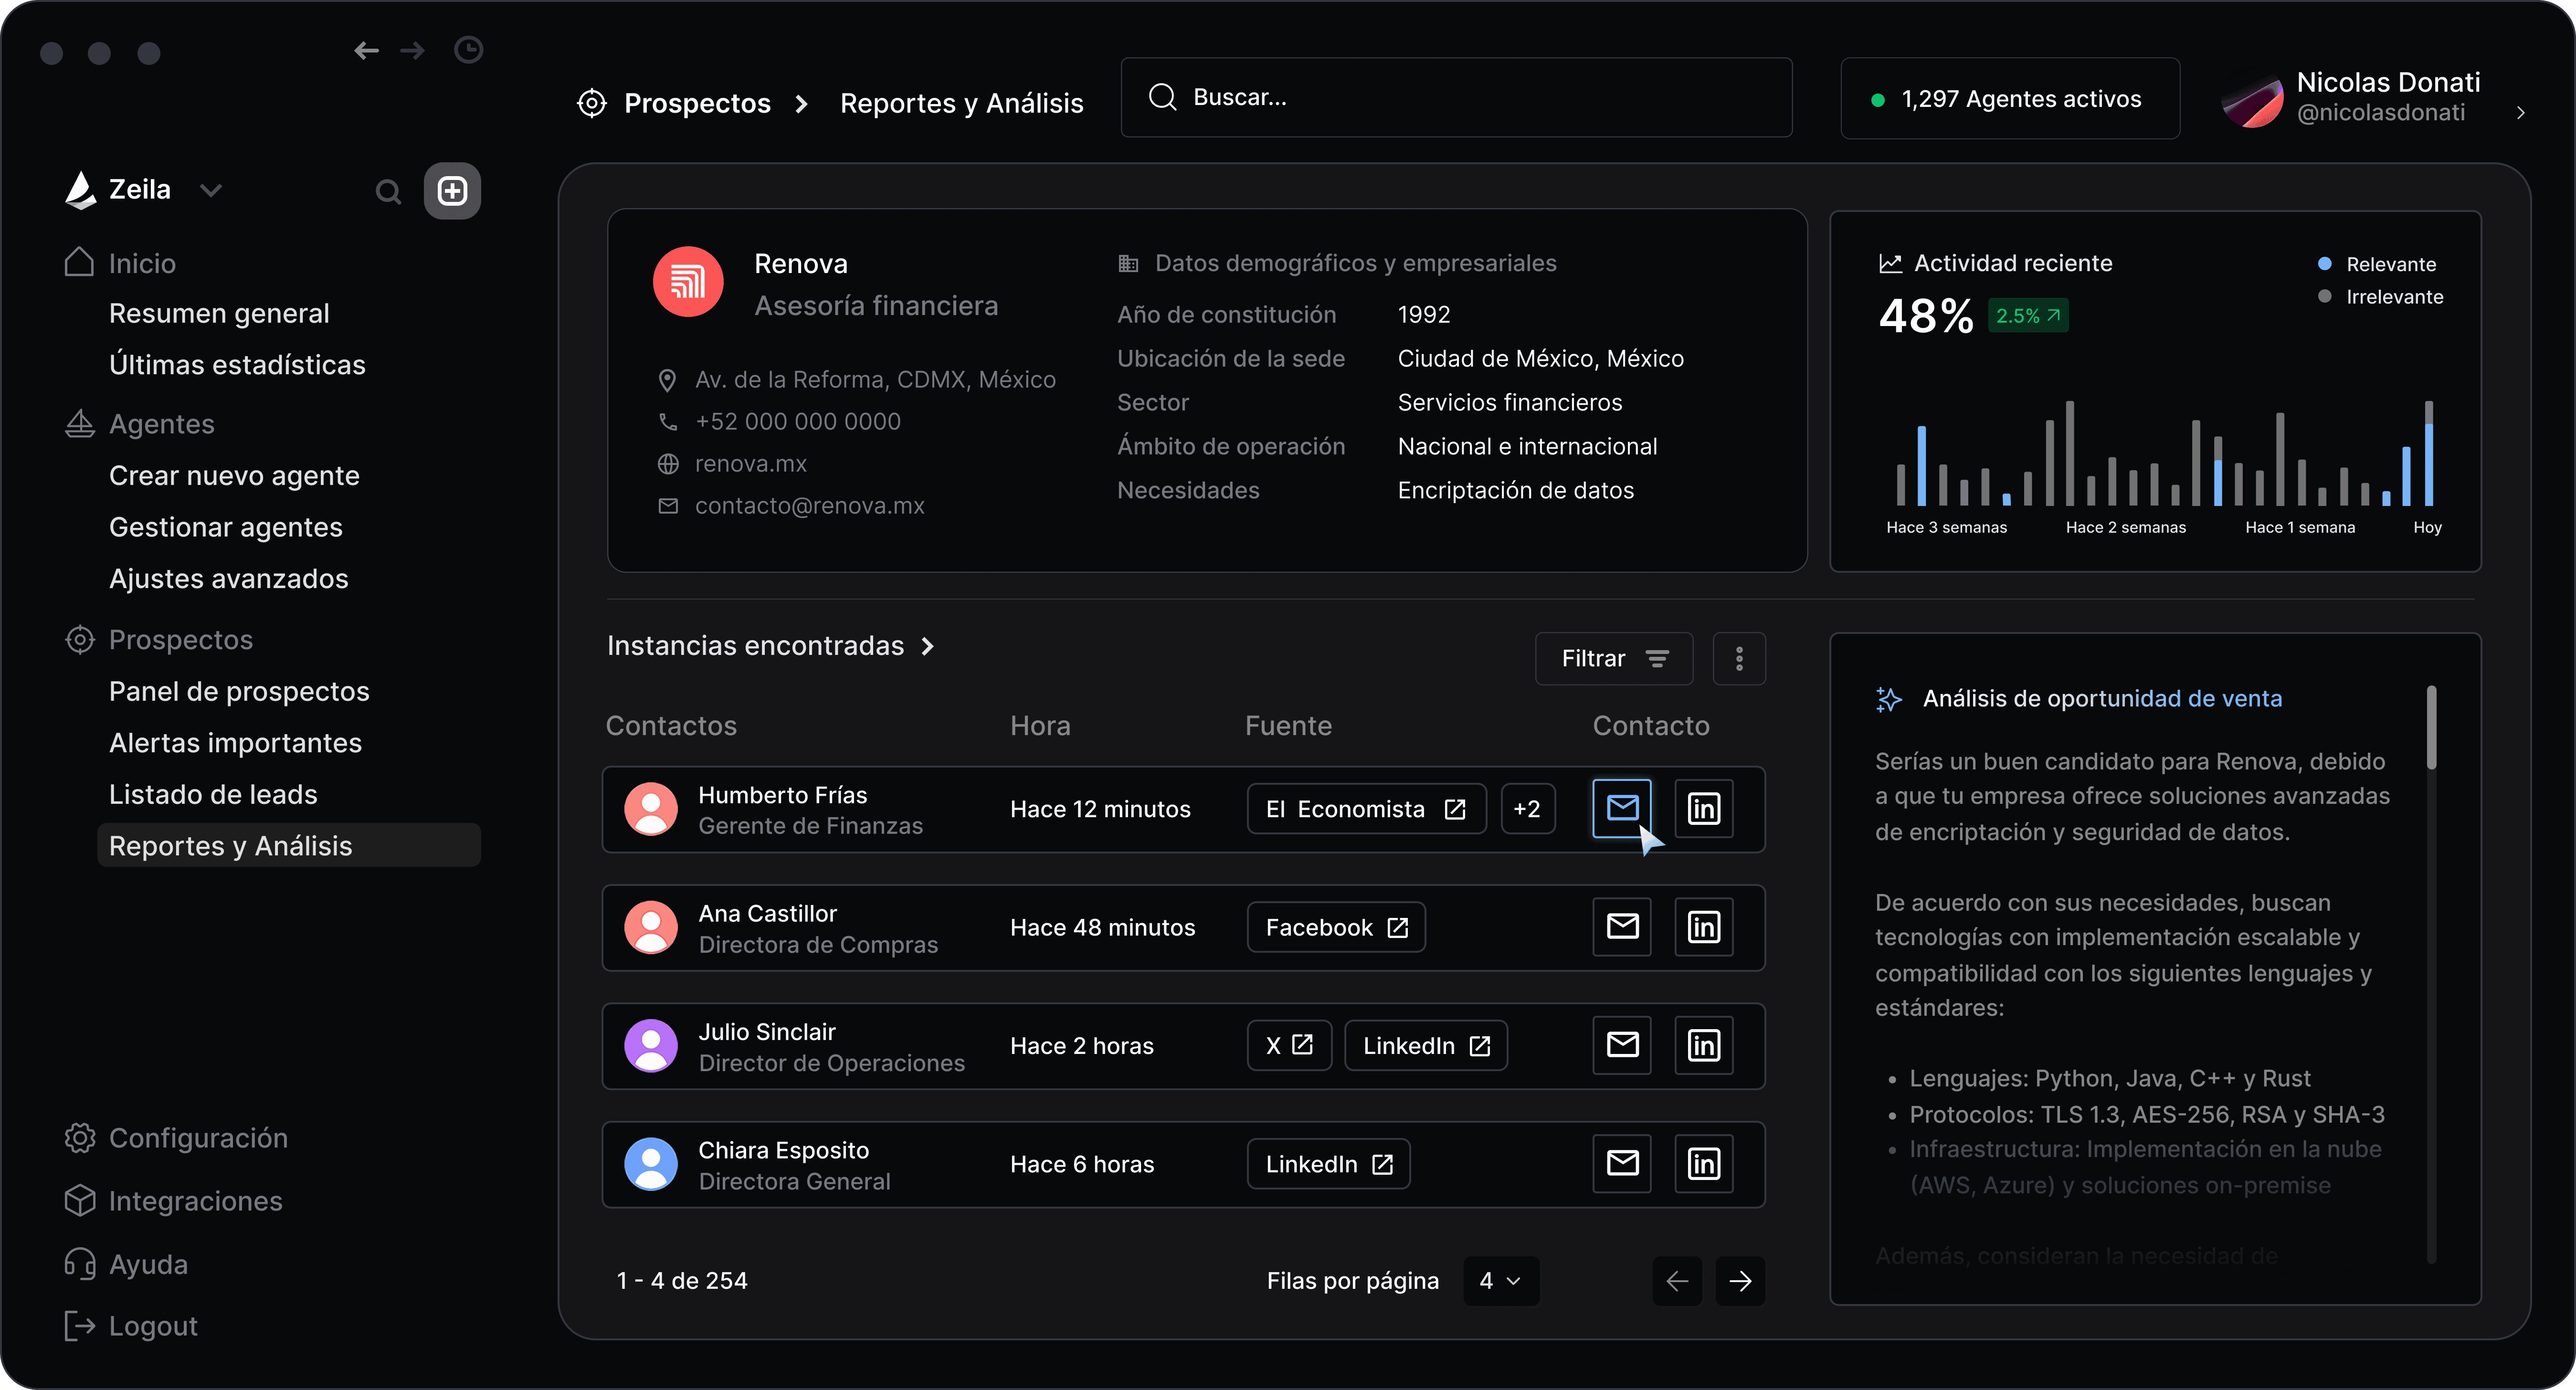
Task: Click the Hoy bar in activity chart
Action: [2428, 453]
